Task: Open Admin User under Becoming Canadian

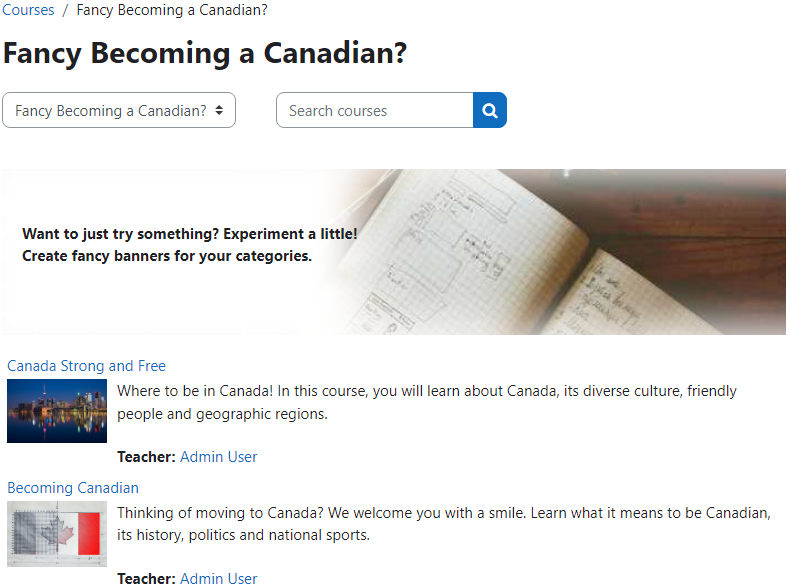Action: click(x=218, y=578)
